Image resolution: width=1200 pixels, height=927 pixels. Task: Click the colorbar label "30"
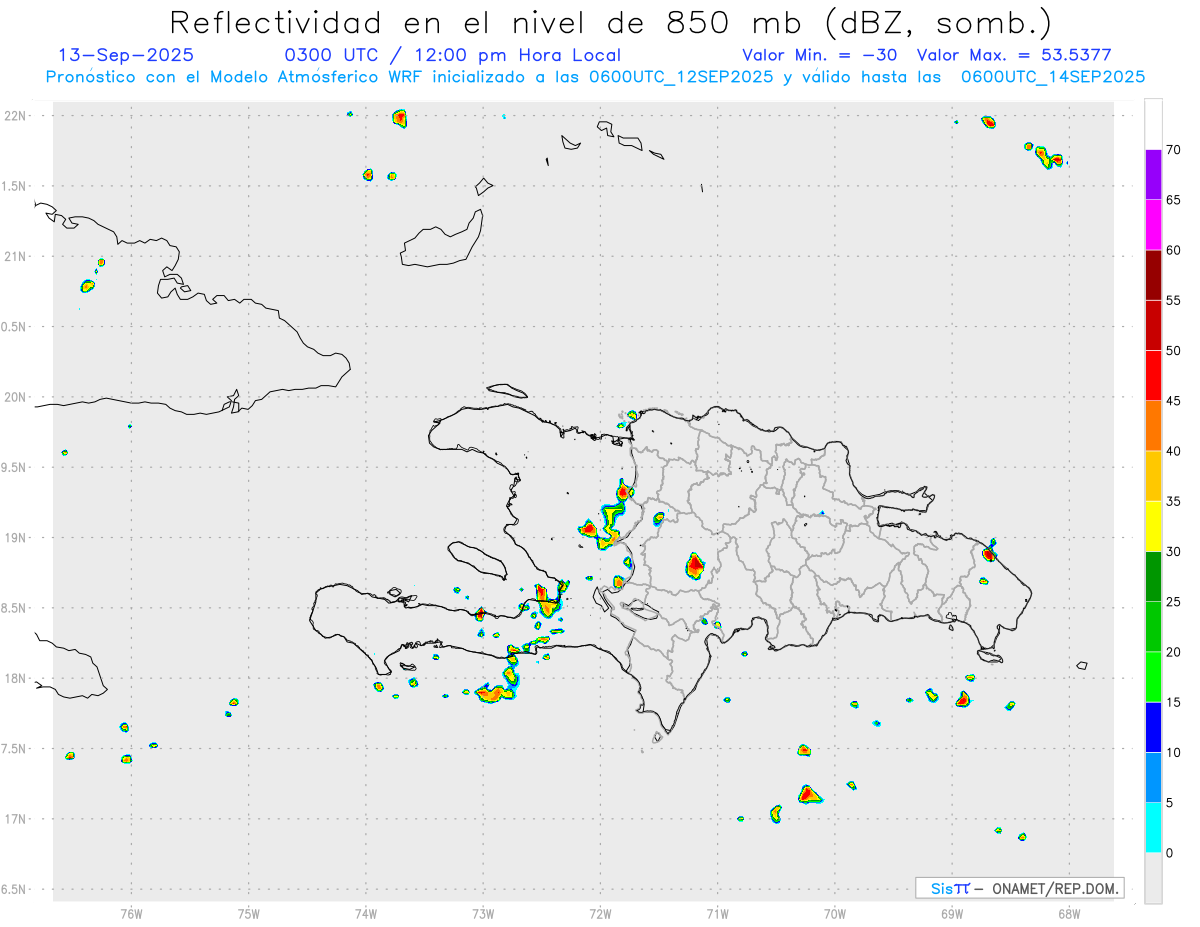point(1174,552)
